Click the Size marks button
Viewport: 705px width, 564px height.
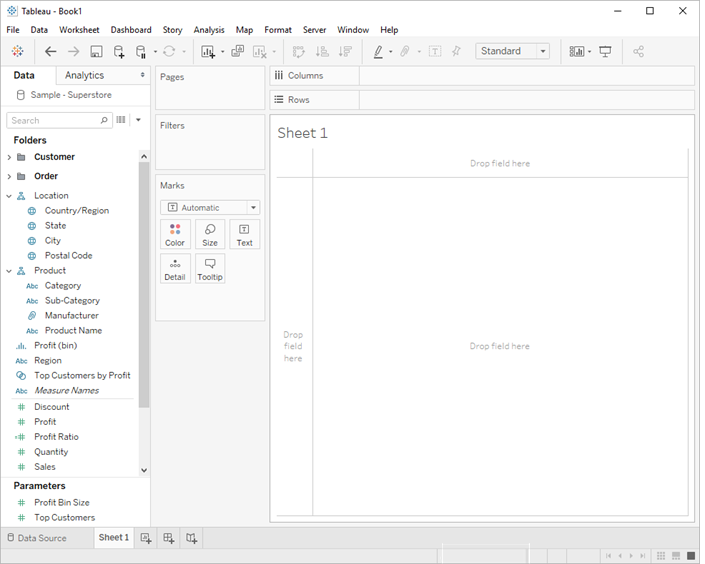tap(210, 234)
